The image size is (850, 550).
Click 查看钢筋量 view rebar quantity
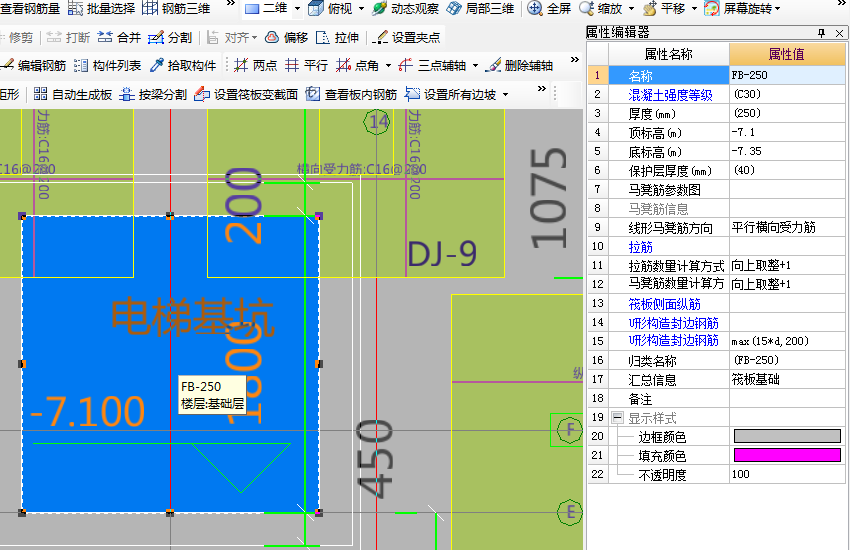coord(30,8)
